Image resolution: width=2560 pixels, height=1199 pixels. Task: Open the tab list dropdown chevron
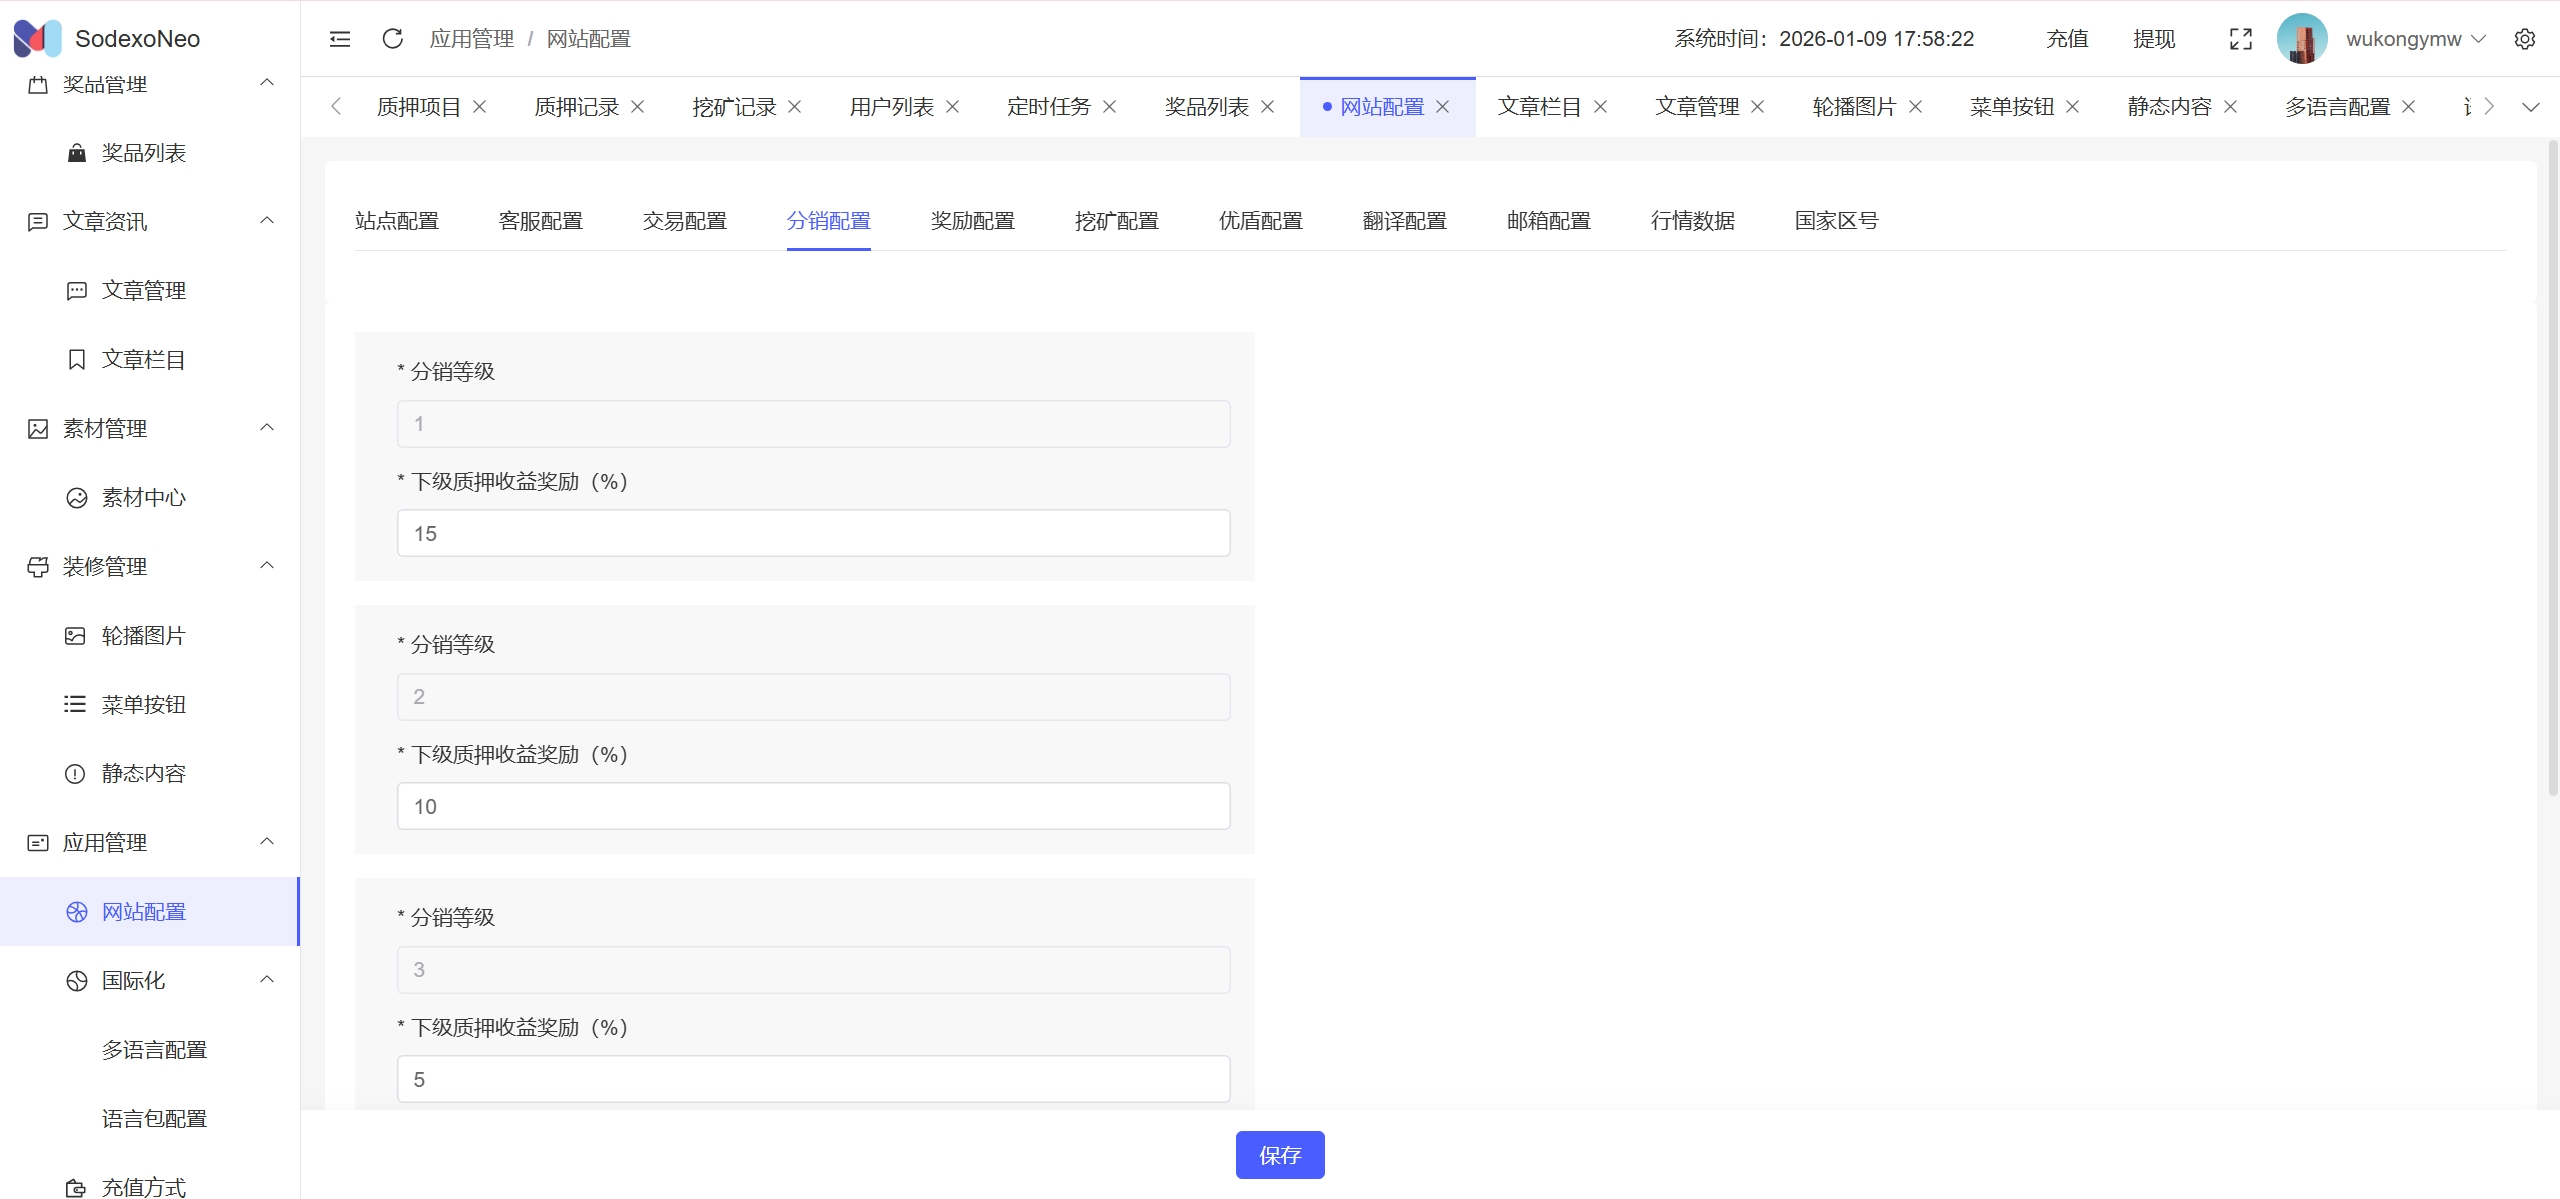tap(2531, 107)
